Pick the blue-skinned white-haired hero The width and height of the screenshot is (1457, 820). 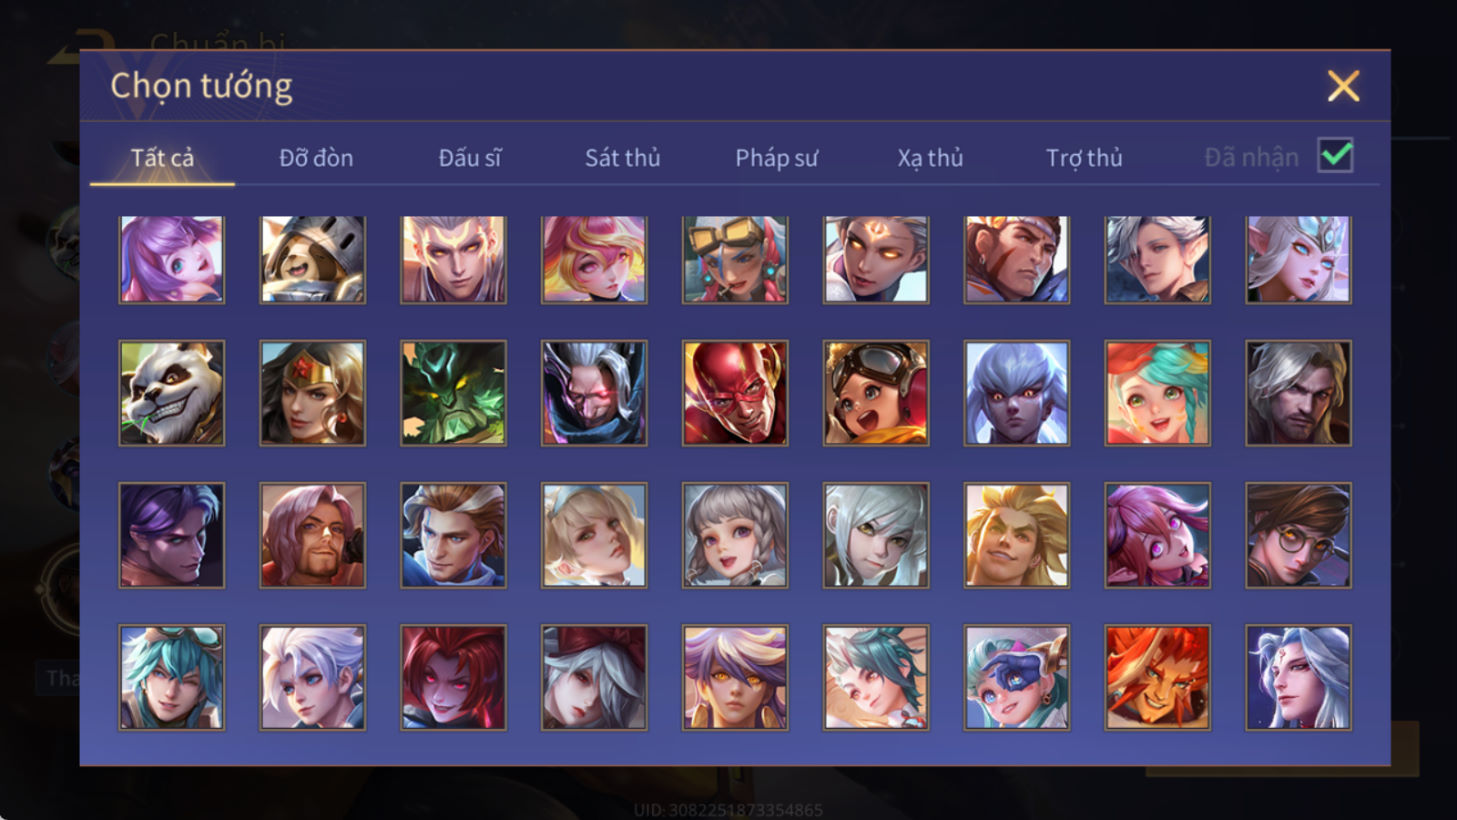point(1017,393)
